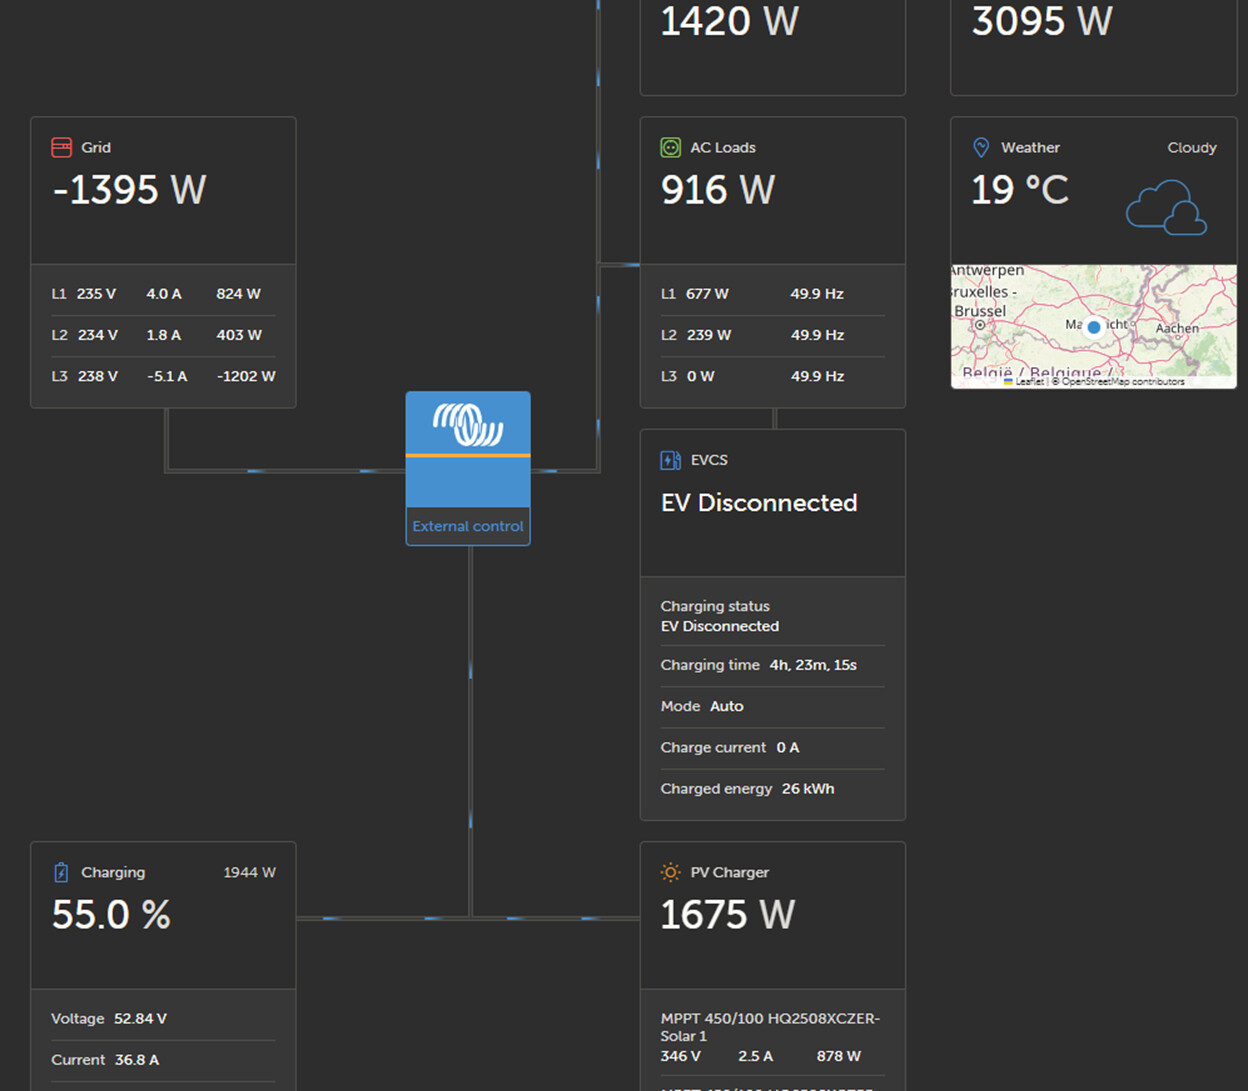
Task: Click the Weather card title text
Action: (1030, 147)
